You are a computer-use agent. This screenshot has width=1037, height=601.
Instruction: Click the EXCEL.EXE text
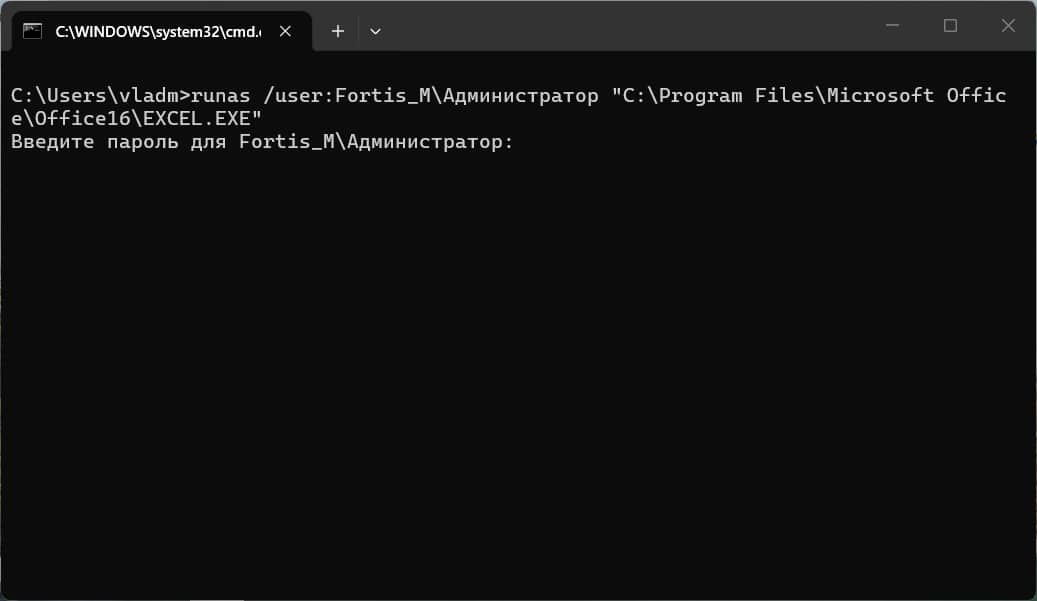pyautogui.click(x=197, y=119)
